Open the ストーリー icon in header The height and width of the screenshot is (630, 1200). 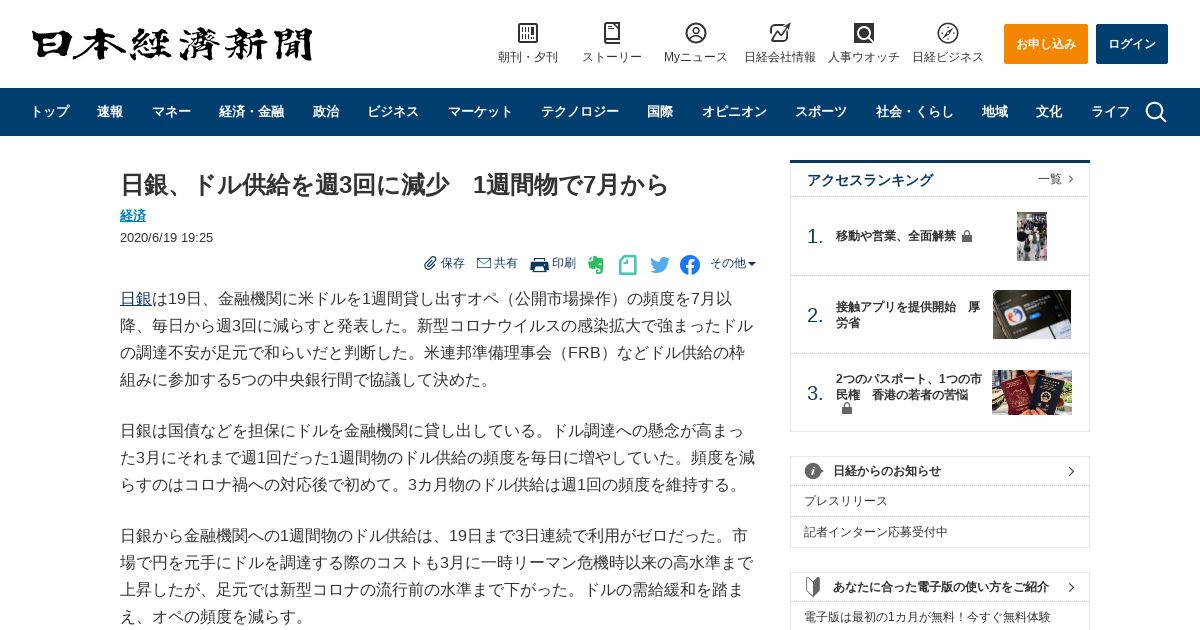[612, 33]
